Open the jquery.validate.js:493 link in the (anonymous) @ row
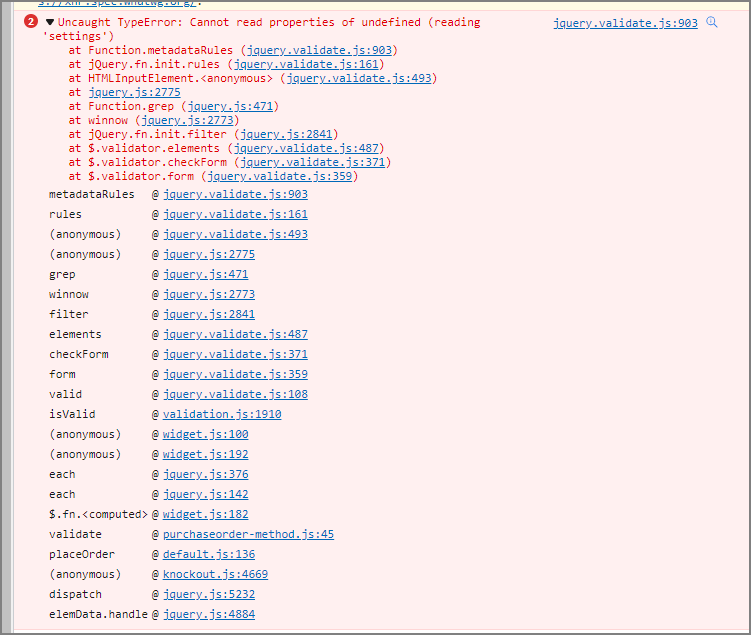 coord(235,234)
